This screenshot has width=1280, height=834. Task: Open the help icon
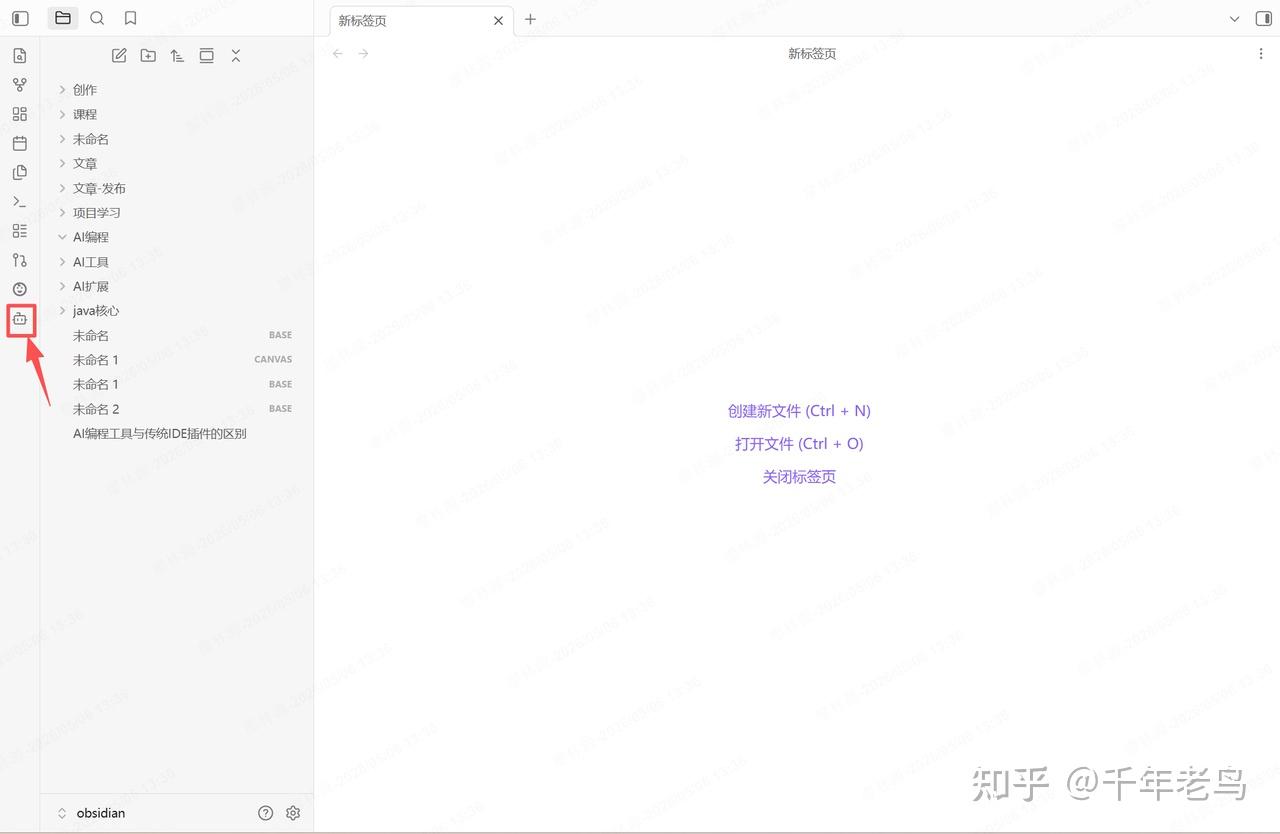[265, 813]
